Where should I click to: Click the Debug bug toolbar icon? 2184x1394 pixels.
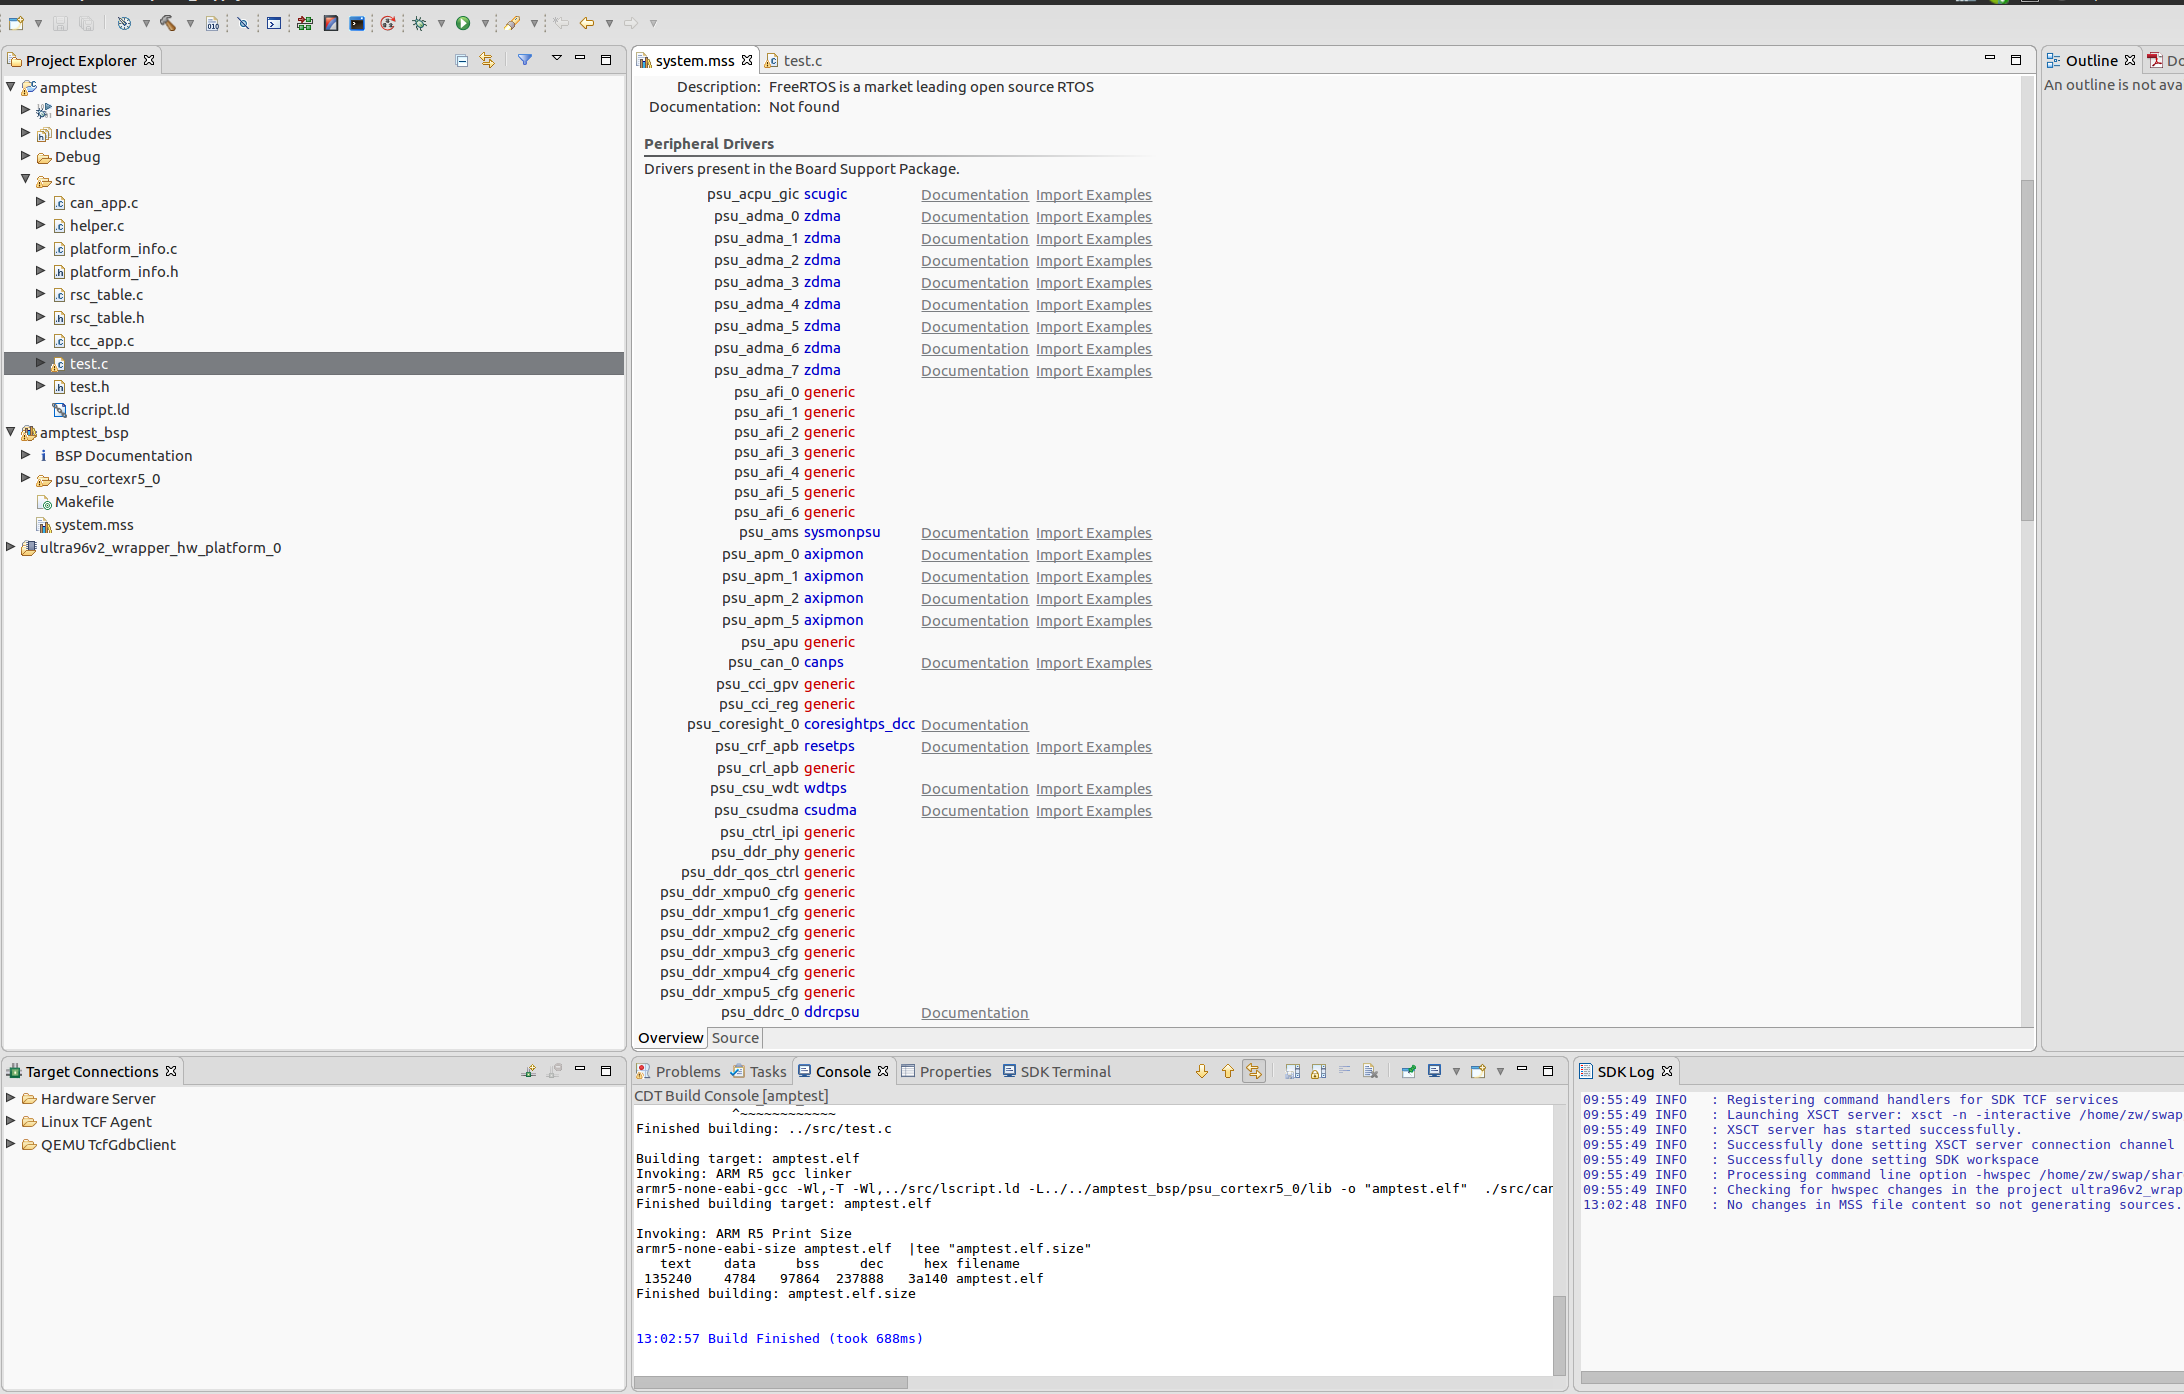pos(420,23)
